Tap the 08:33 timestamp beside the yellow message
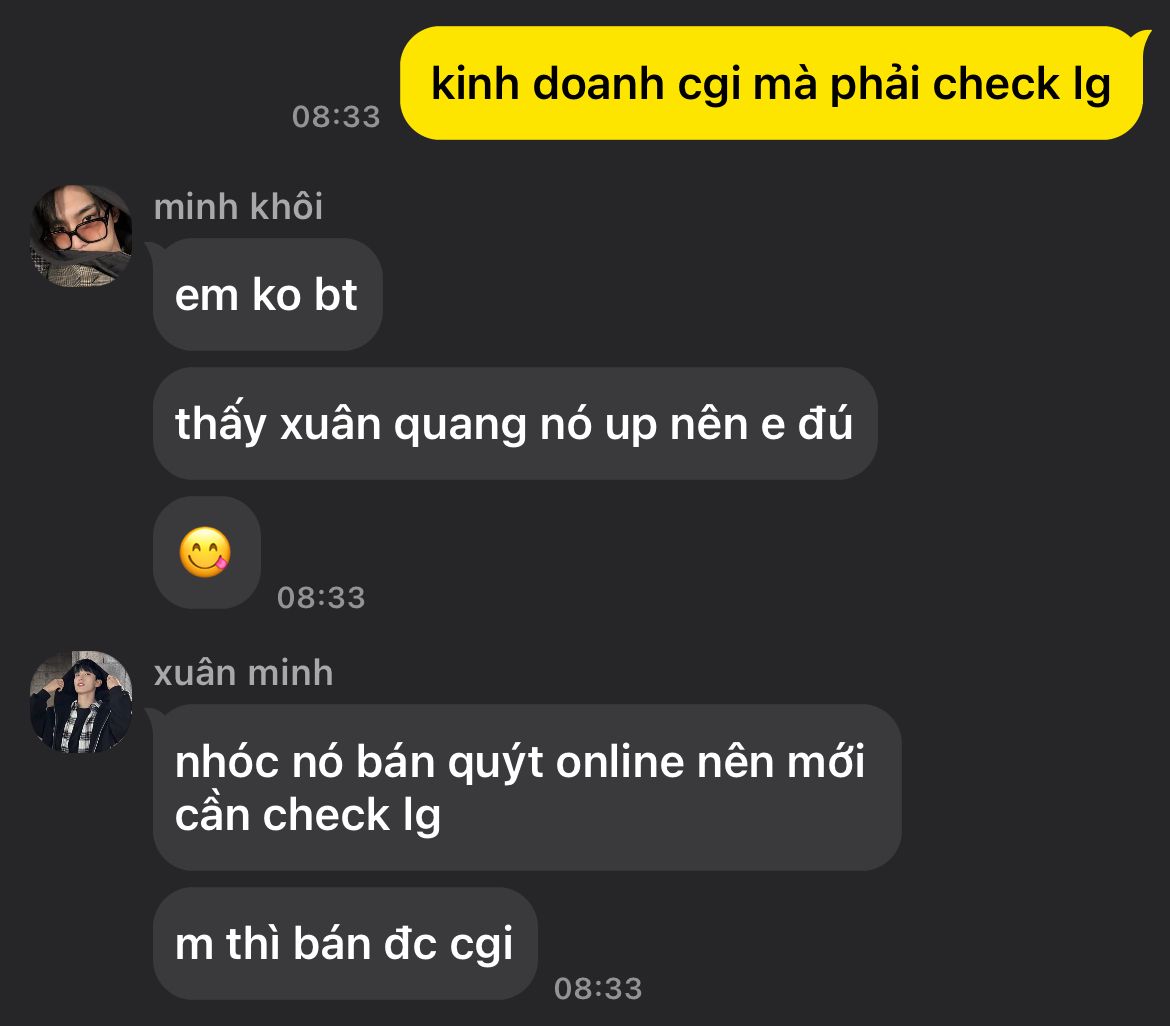 337,116
